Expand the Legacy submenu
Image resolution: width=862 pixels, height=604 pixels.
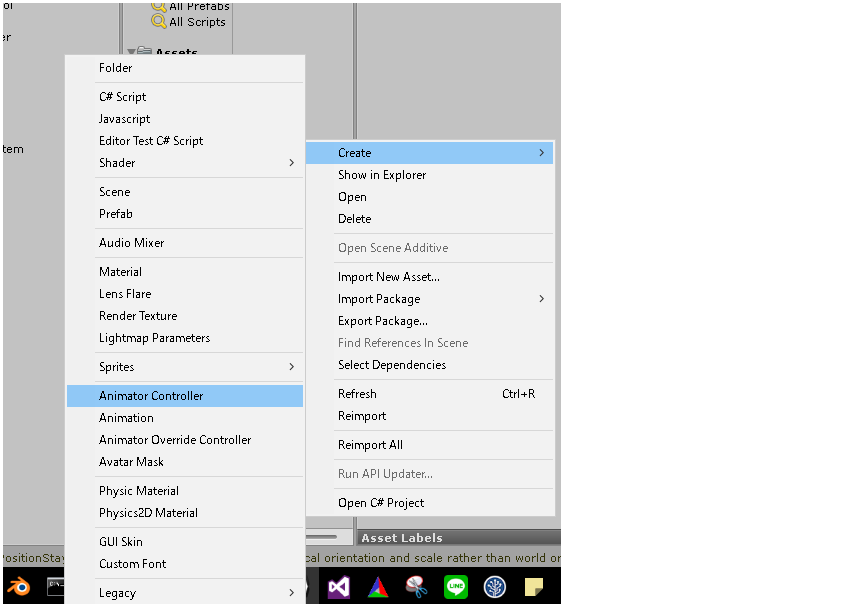[185, 592]
